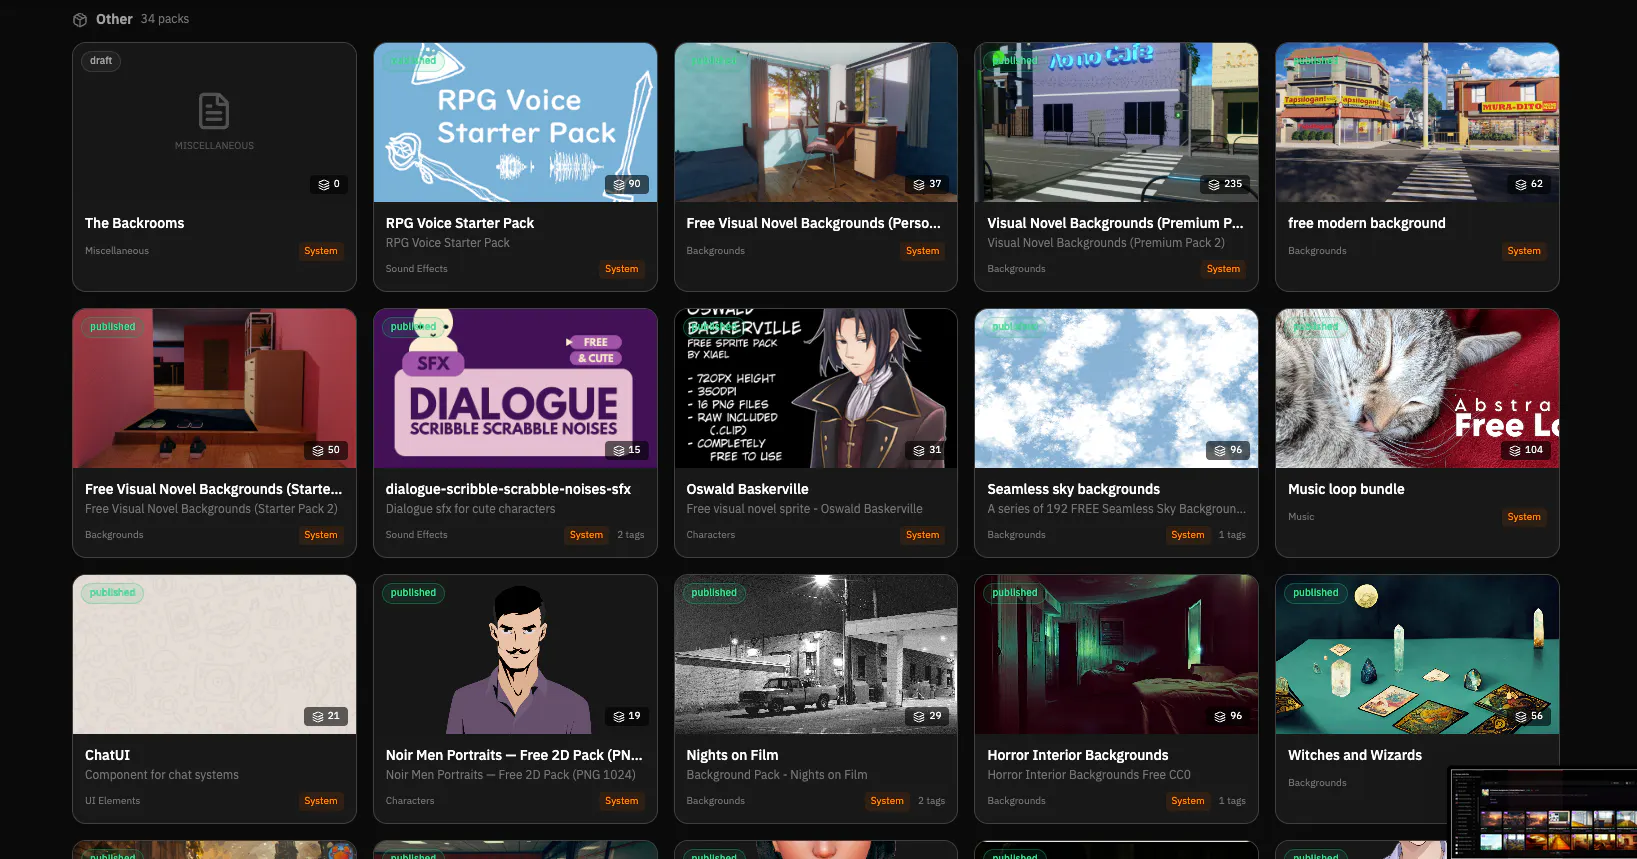Open ChatUI pack title
Screen dimensions: 1637x859
(107, 755)
